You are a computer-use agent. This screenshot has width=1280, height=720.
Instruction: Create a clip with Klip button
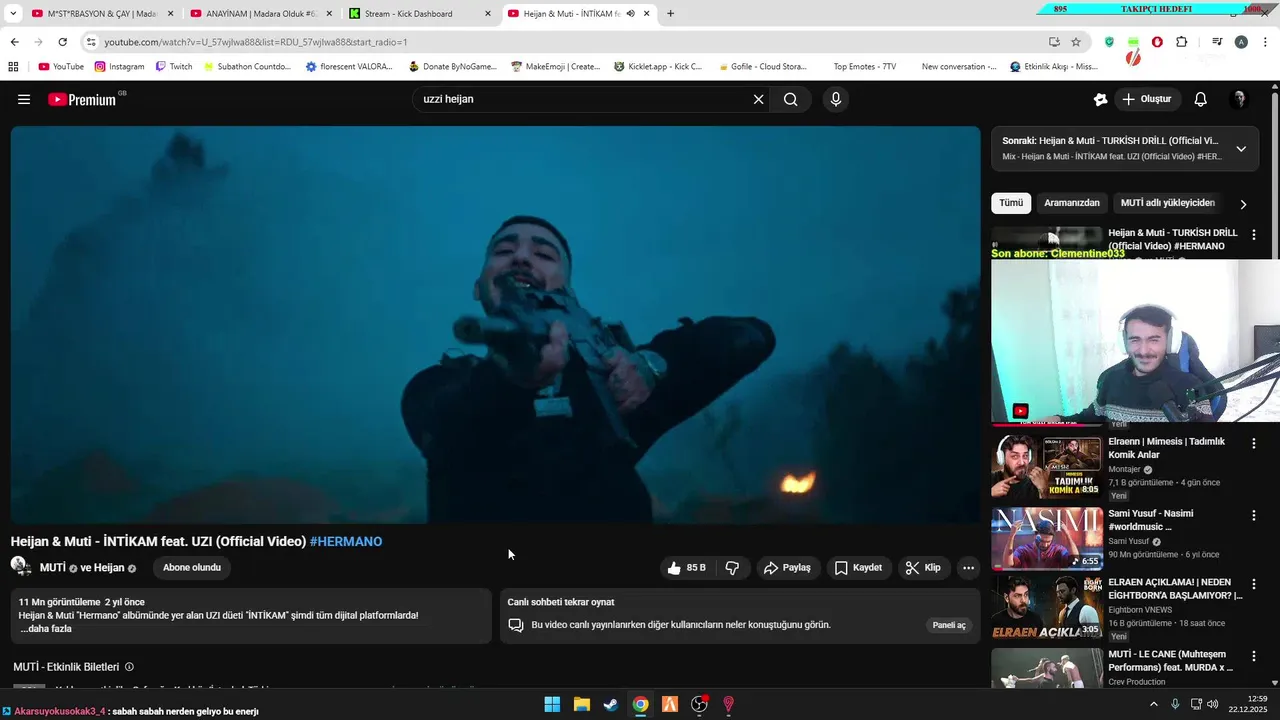point(923,567)
